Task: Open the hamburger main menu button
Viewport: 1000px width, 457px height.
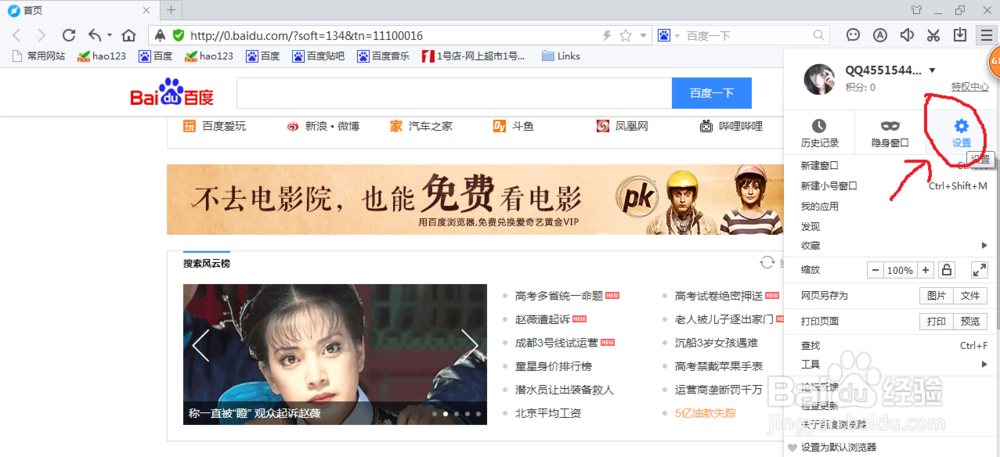Action: 985,35
